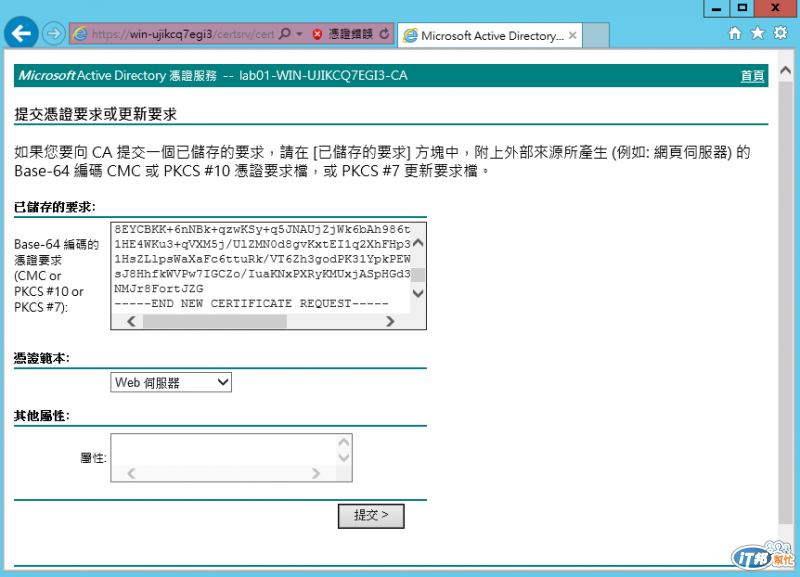Expand the address bar history dropdown arrow
The width and height of the screenshot is (800, 577).
299,34
